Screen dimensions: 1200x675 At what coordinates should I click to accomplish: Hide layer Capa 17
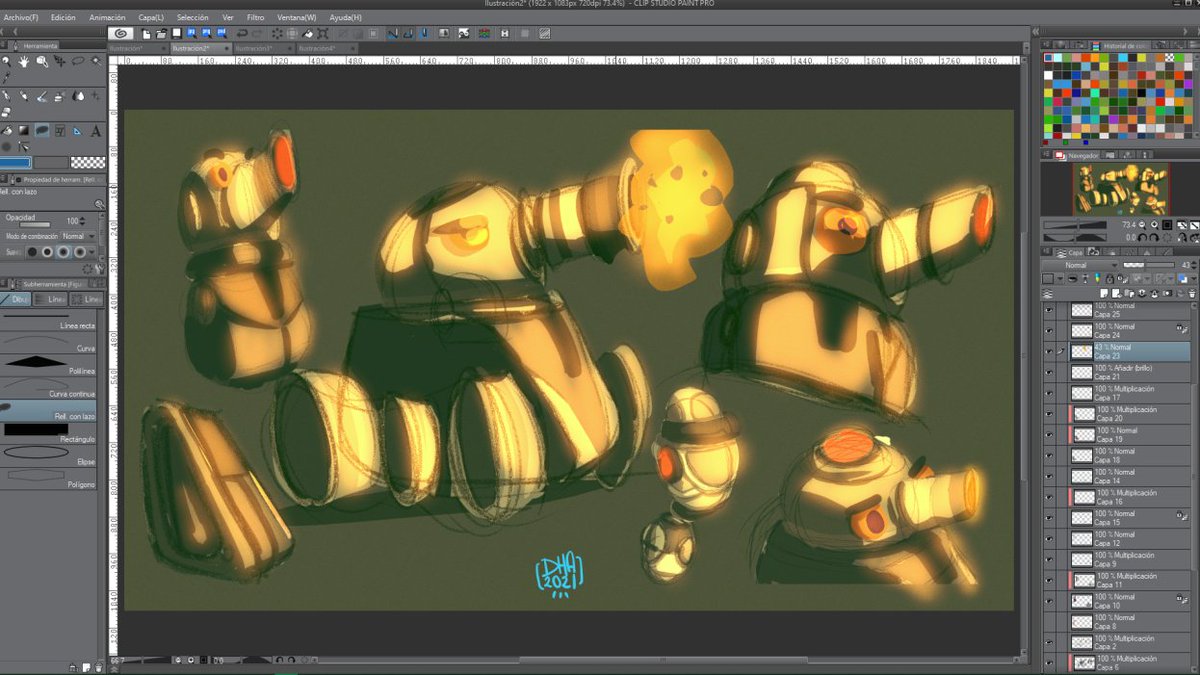1049,393
